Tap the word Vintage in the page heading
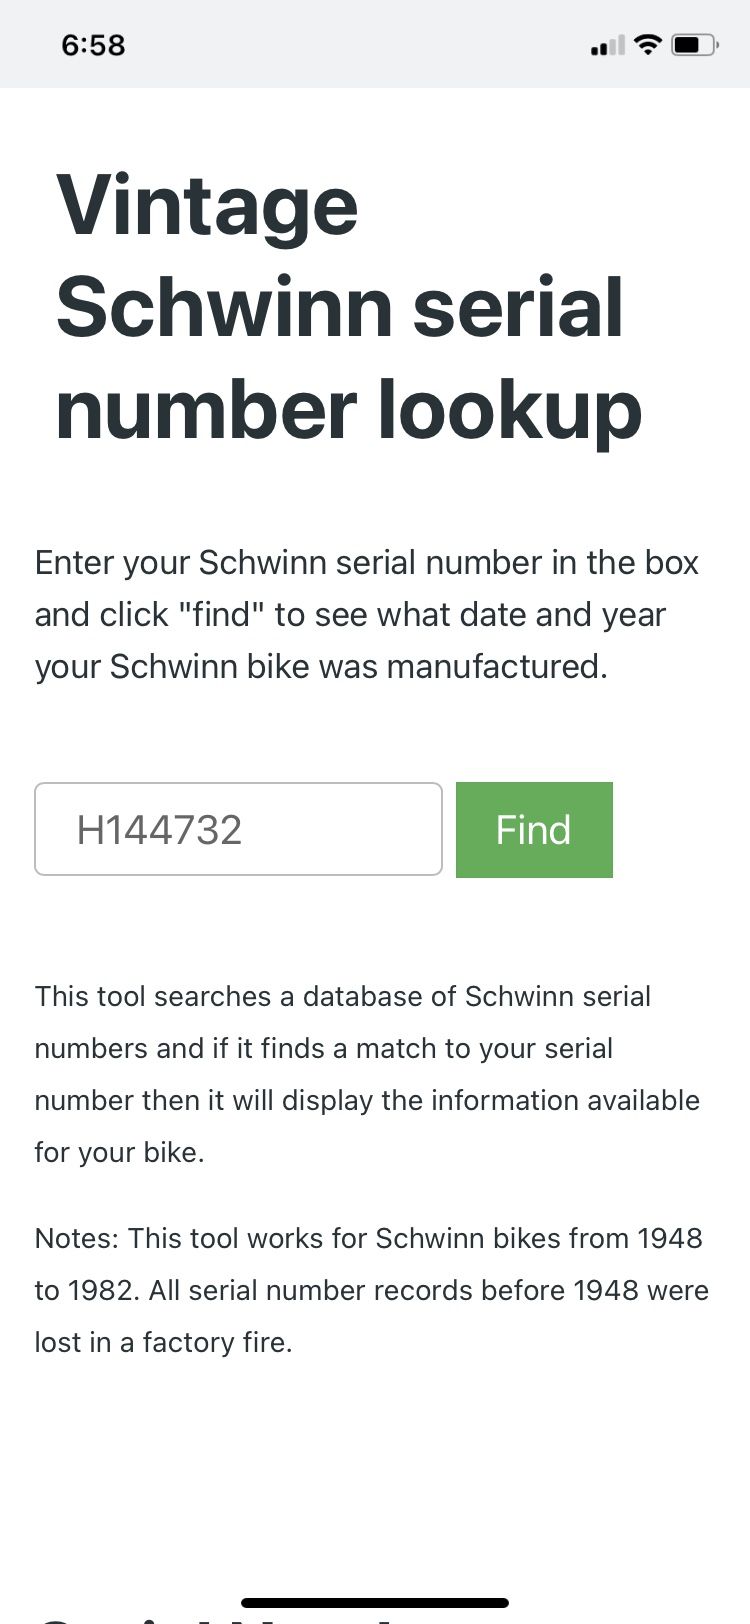The width and height of the screenshot is (750, 1624). point(207,206)
